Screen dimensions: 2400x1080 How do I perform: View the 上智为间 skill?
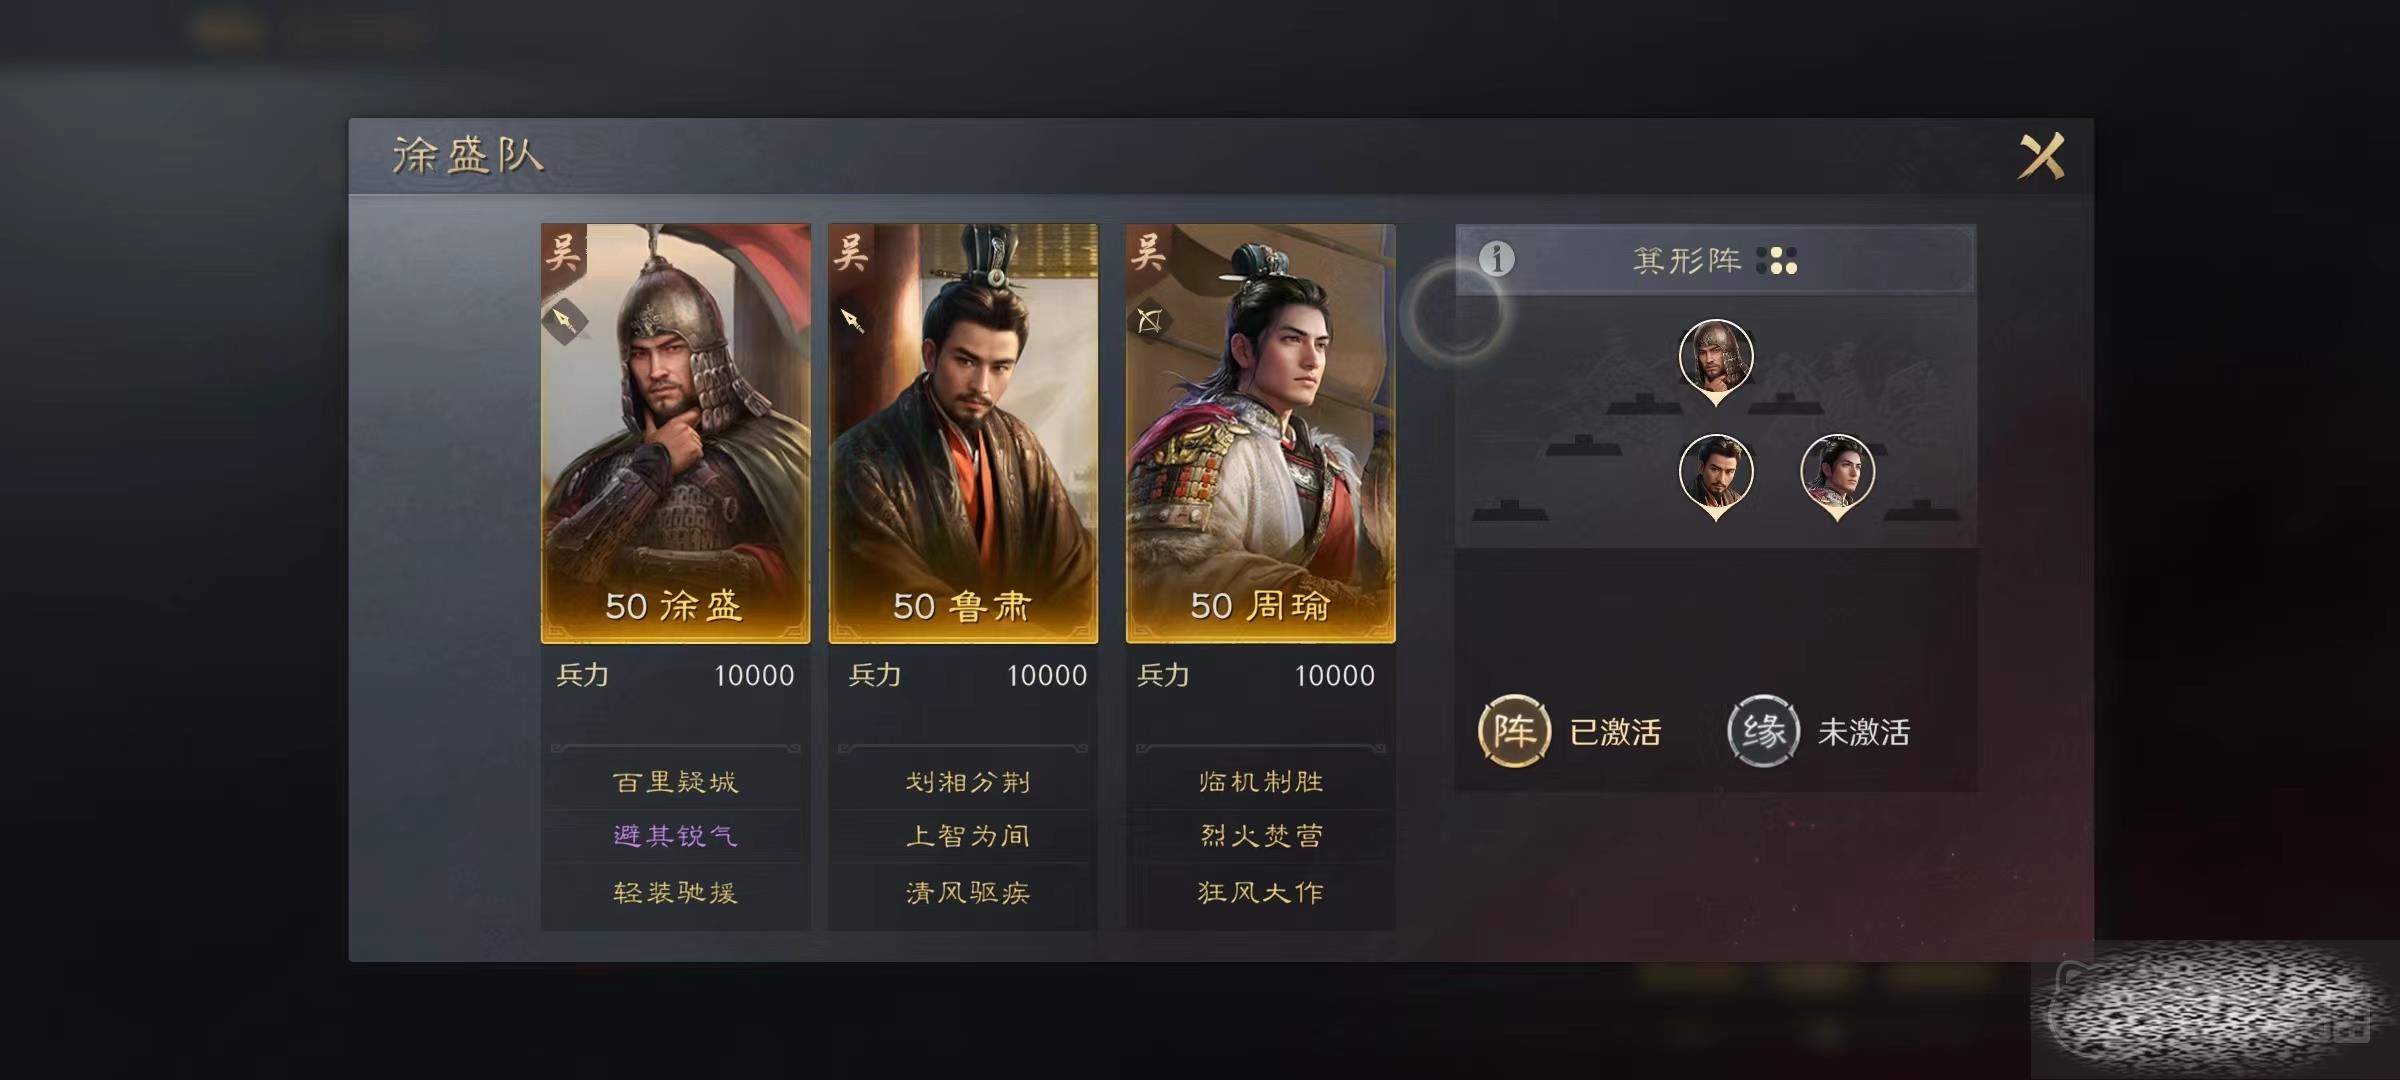967,836
